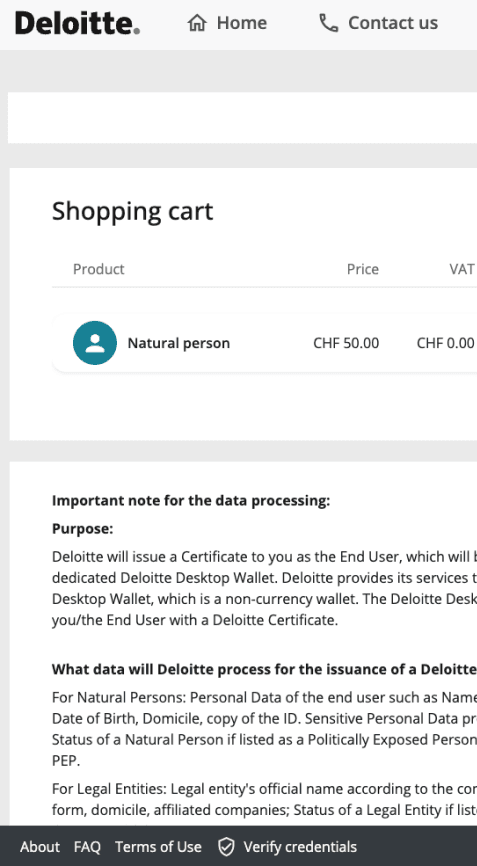Open the Home menu text

[x=242, y=23]
